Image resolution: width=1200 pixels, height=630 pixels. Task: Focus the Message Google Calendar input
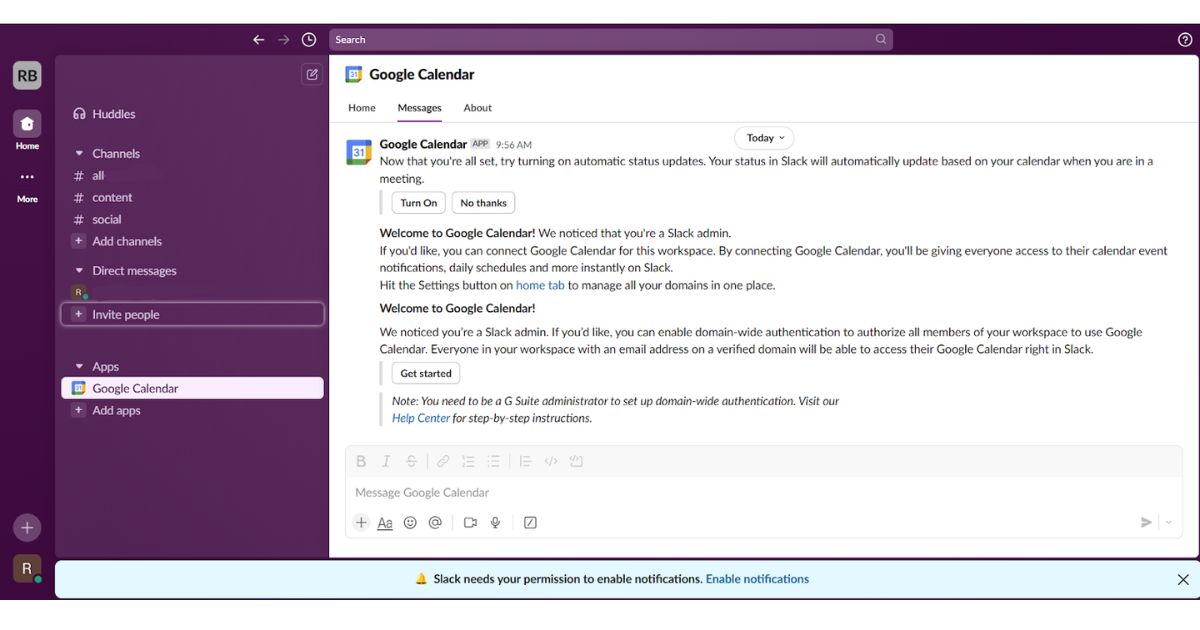[x=764, y=492]
